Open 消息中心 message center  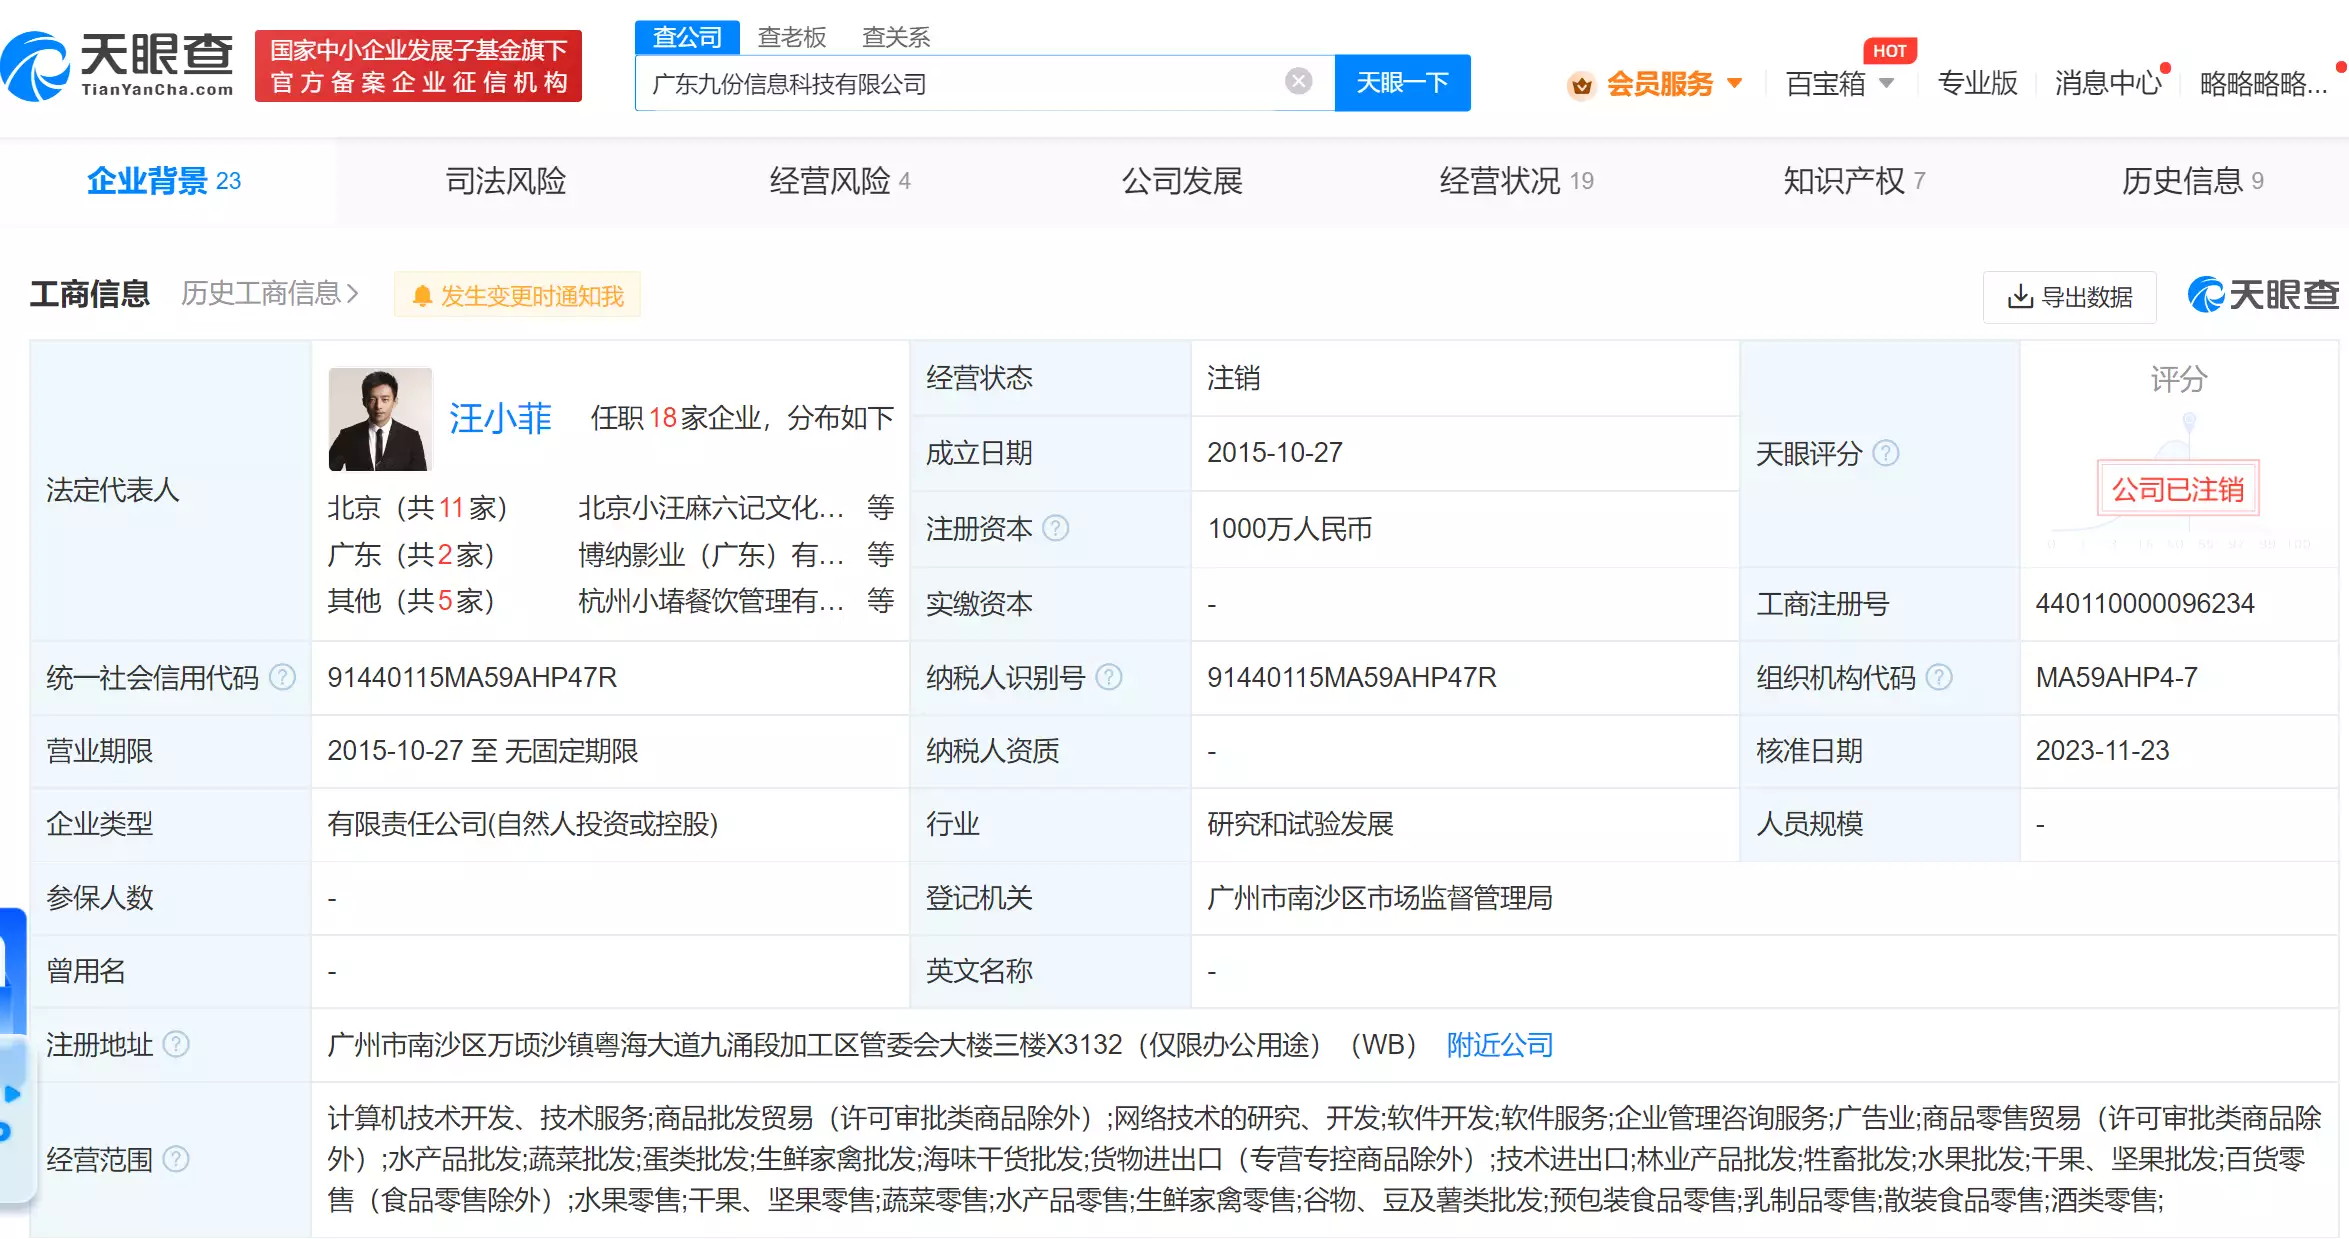pos(2108,83)
